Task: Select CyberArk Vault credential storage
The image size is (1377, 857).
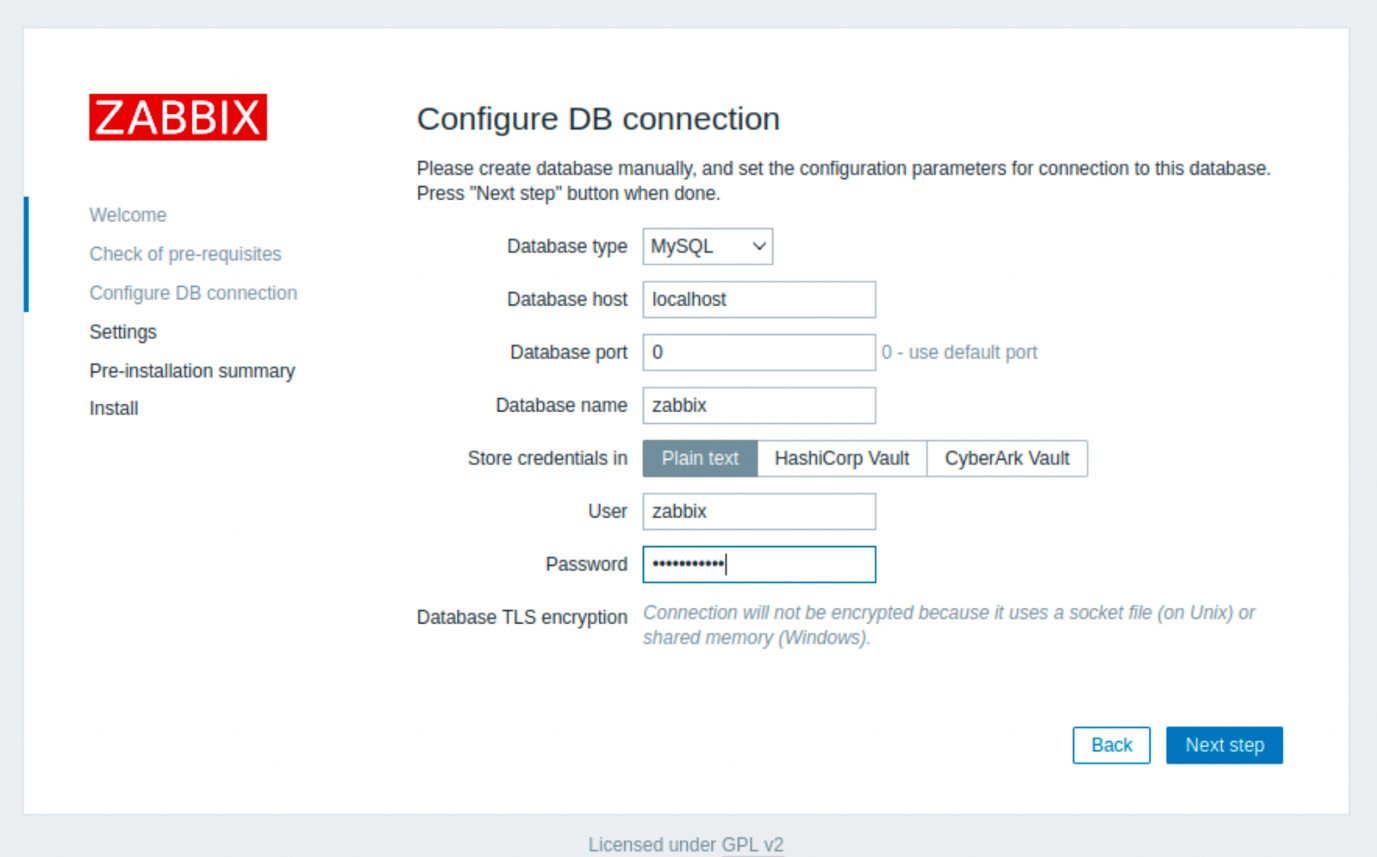Action: tap(1007, 458)
